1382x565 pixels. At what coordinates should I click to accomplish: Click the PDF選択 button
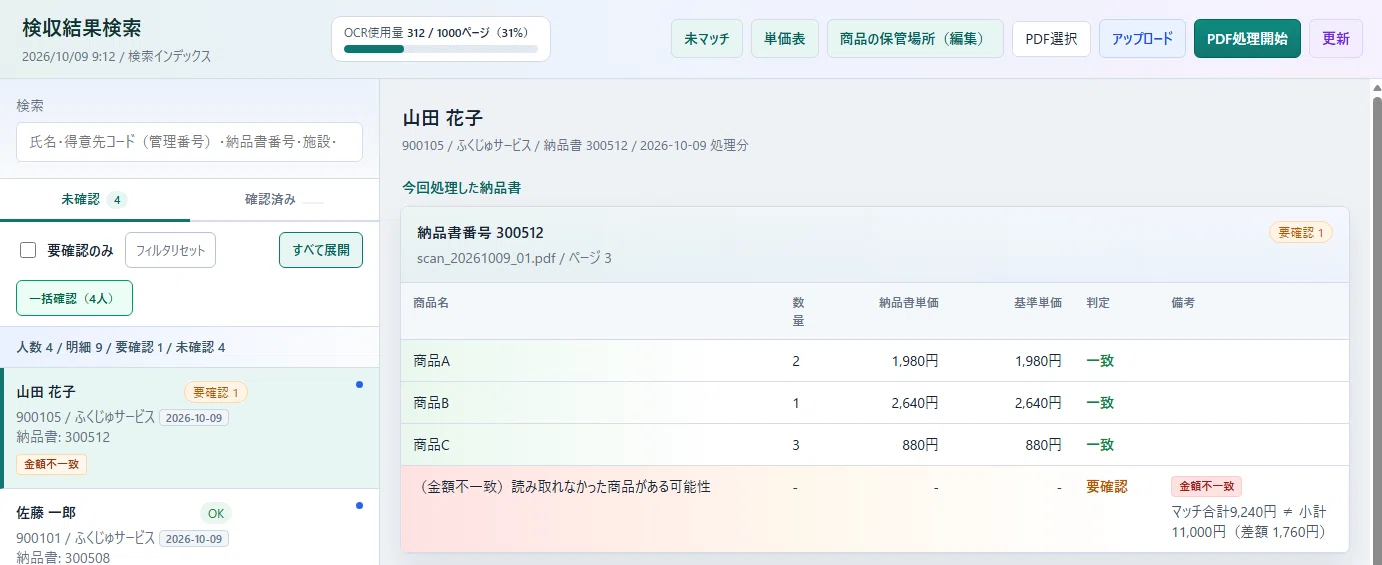coord(1051,39)
